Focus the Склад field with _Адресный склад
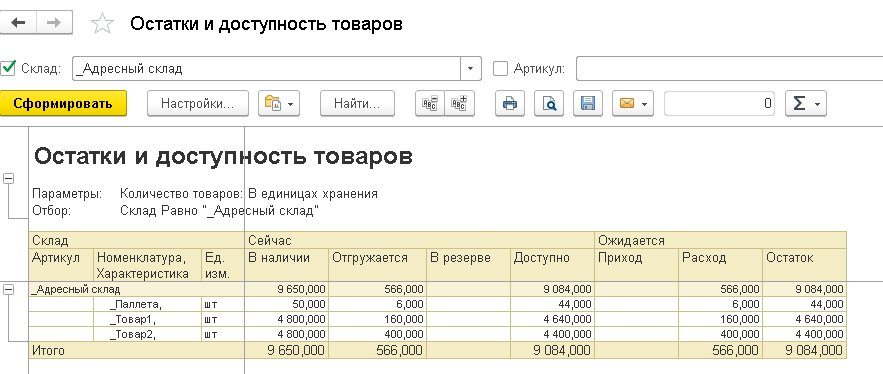 pyautogui.click(x=266, y=69)
